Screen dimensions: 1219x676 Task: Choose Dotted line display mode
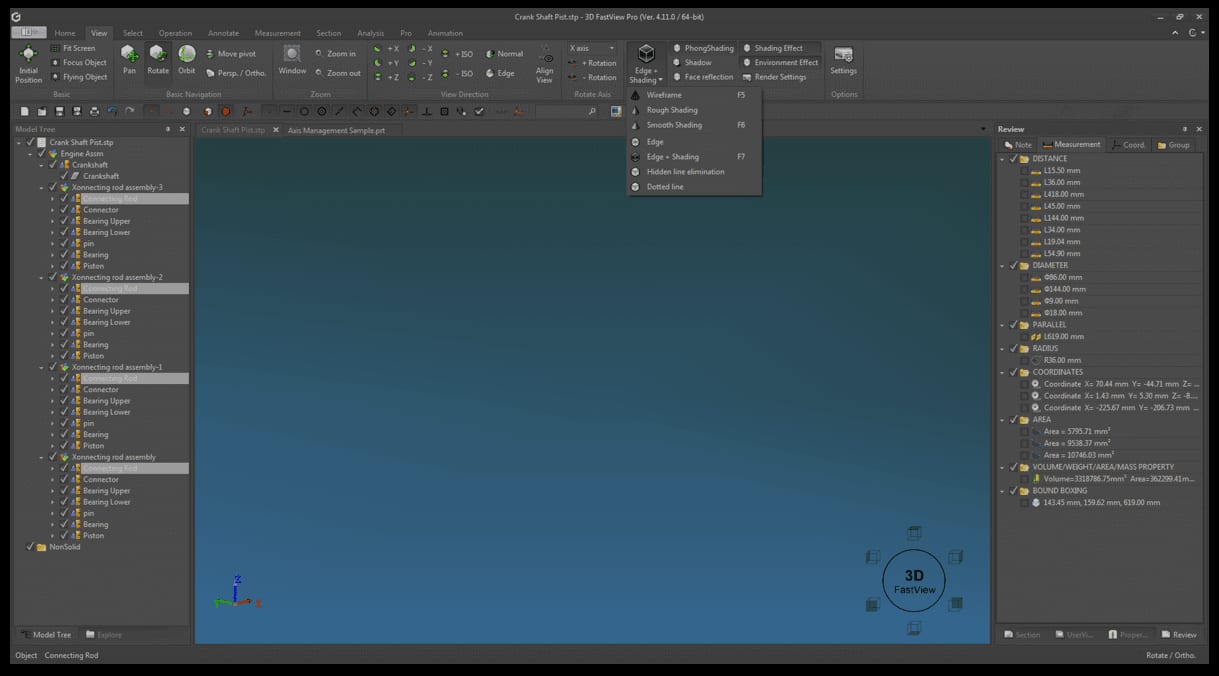tap(694, 187)
